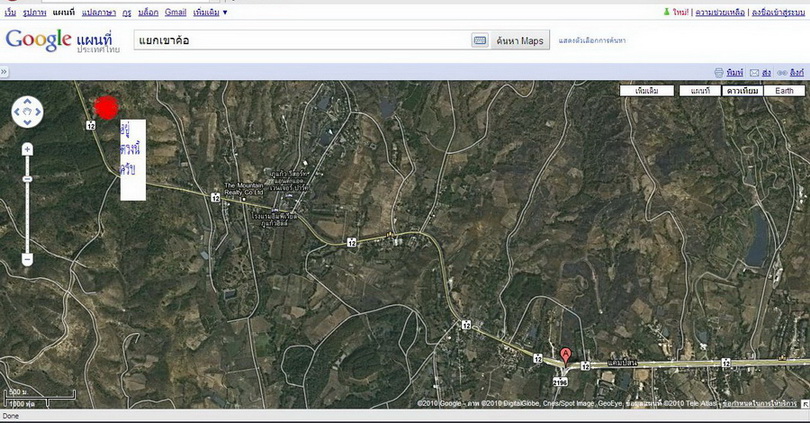Click the zoom slider handle
This screenshot has height=423, width=810.
27,179
